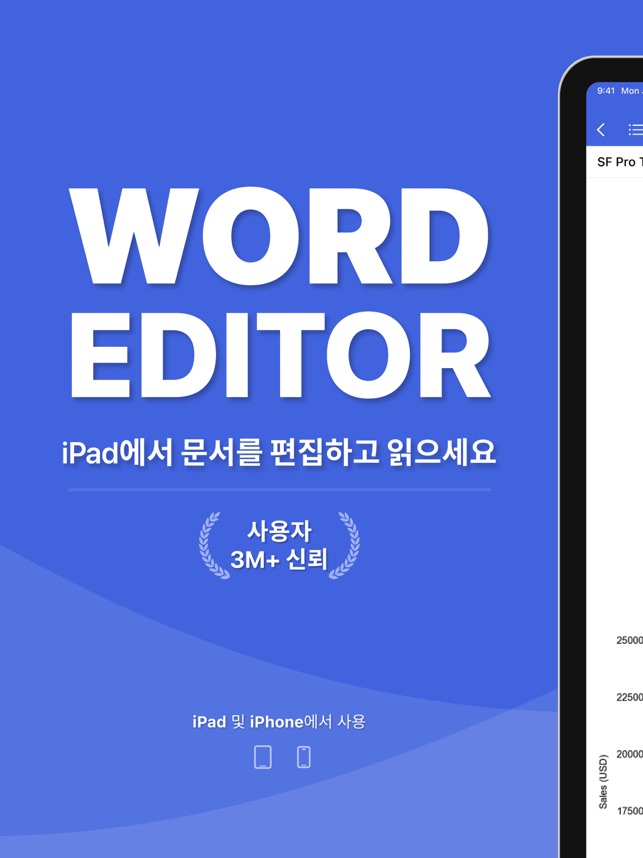The height and width of the screenshot is (858, 643).
Task: Tap the back chevron in iPad app
Action: tap(601, 130)
